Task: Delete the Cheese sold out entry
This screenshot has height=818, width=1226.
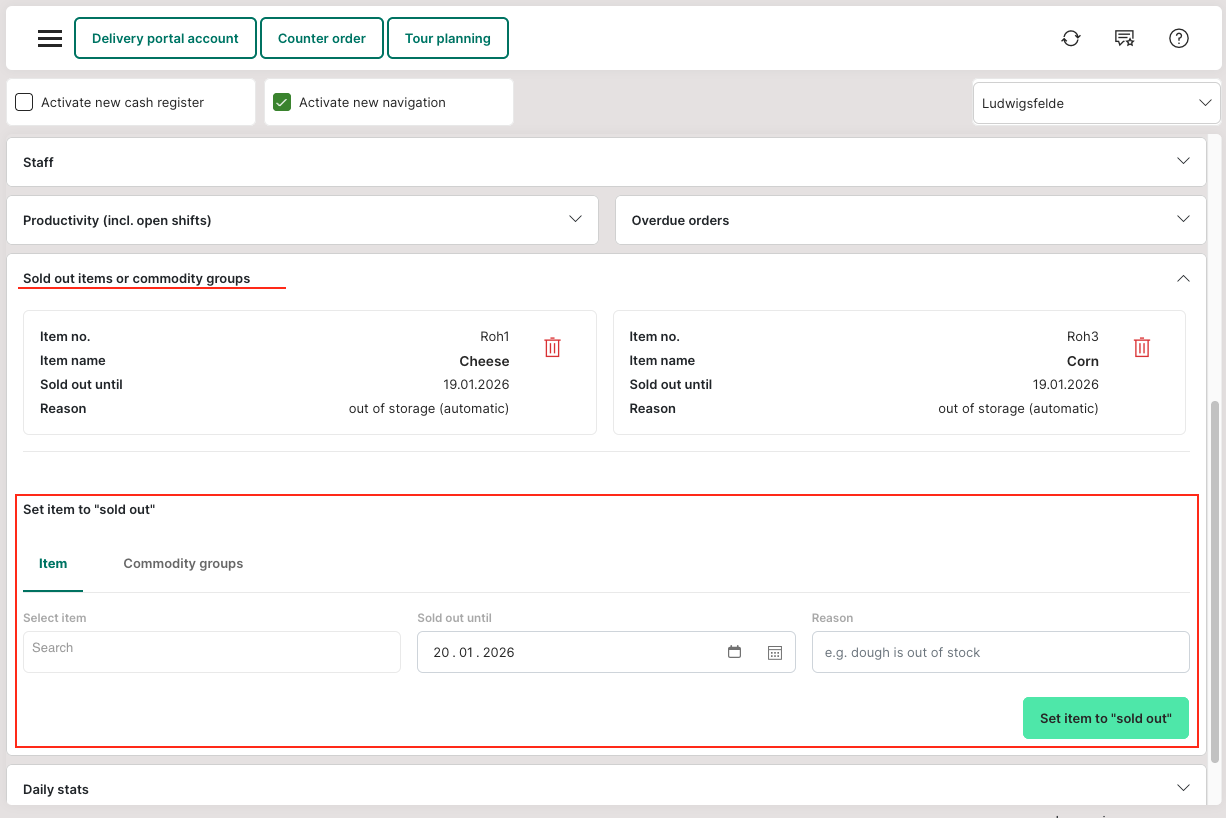Action: coord(552,347)
